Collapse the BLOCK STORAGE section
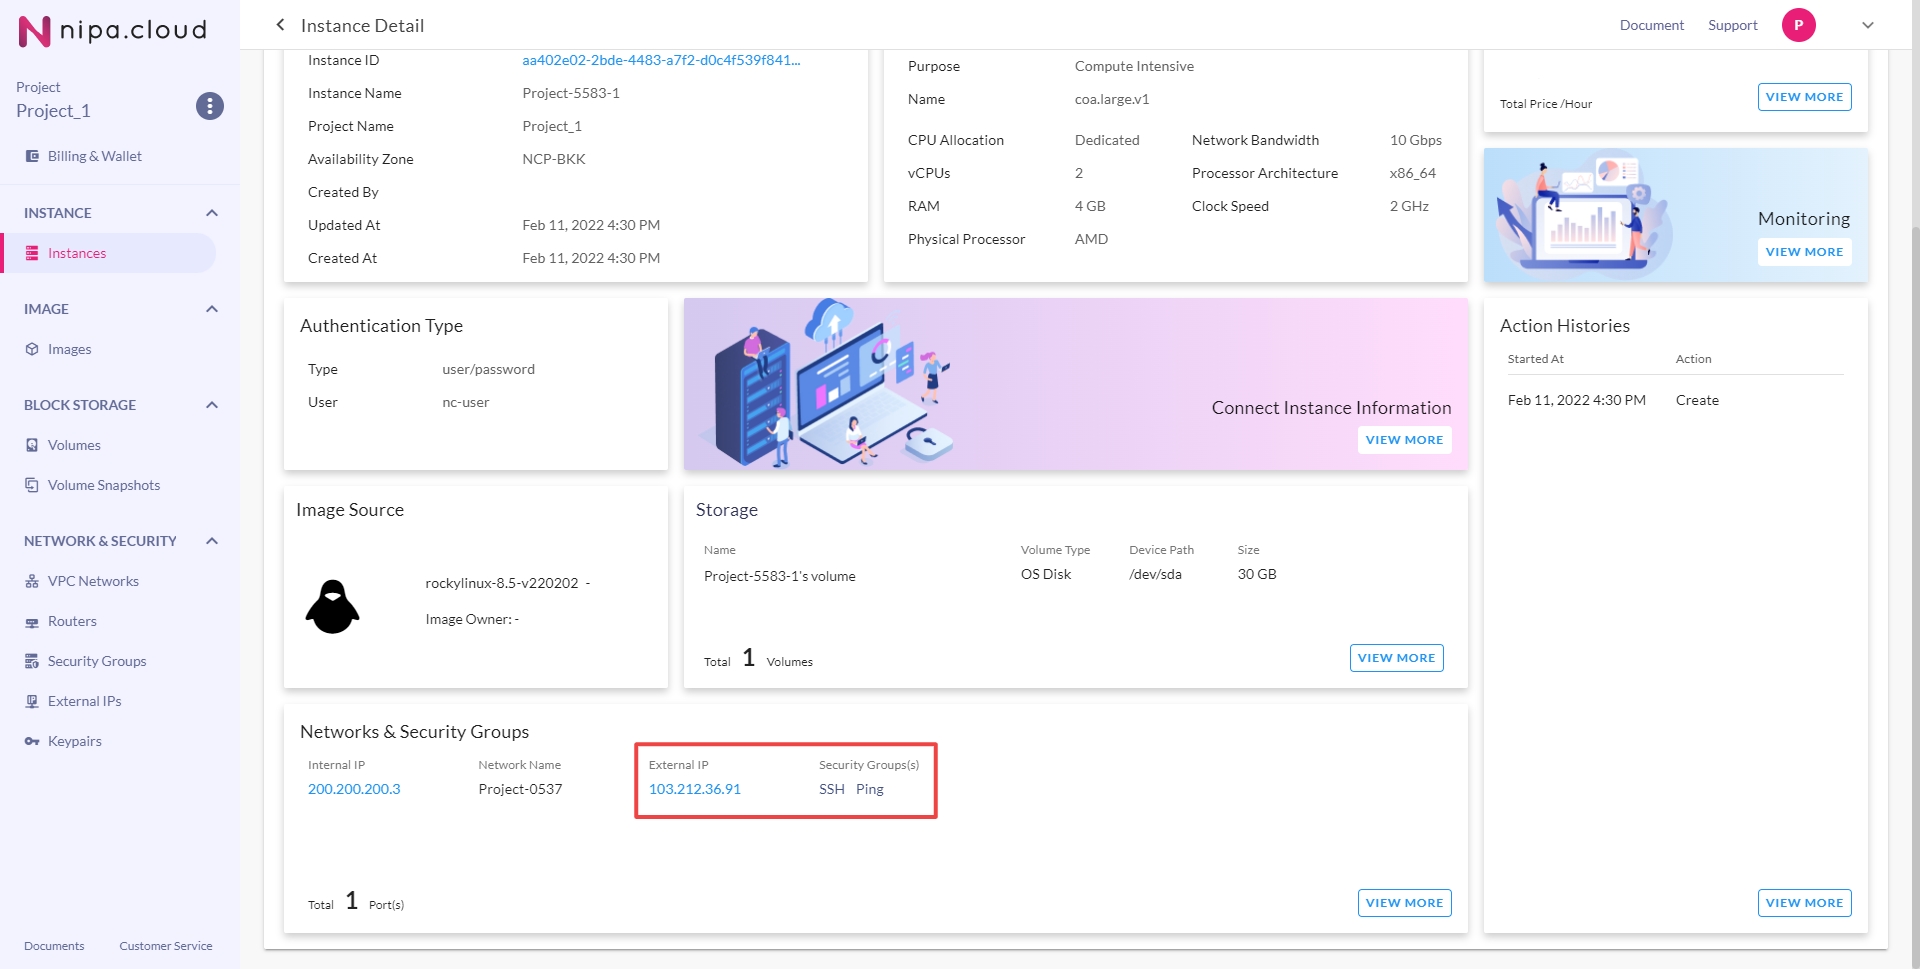Viewport: 1920px width, 969px height. [212, 405]
